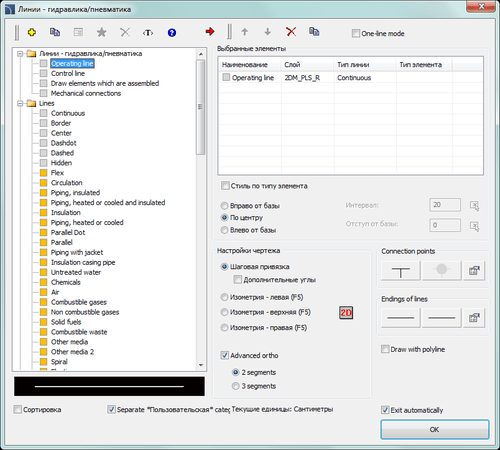Click the move down arrow icon
The image size is (500, 450).
click(267, 32)
